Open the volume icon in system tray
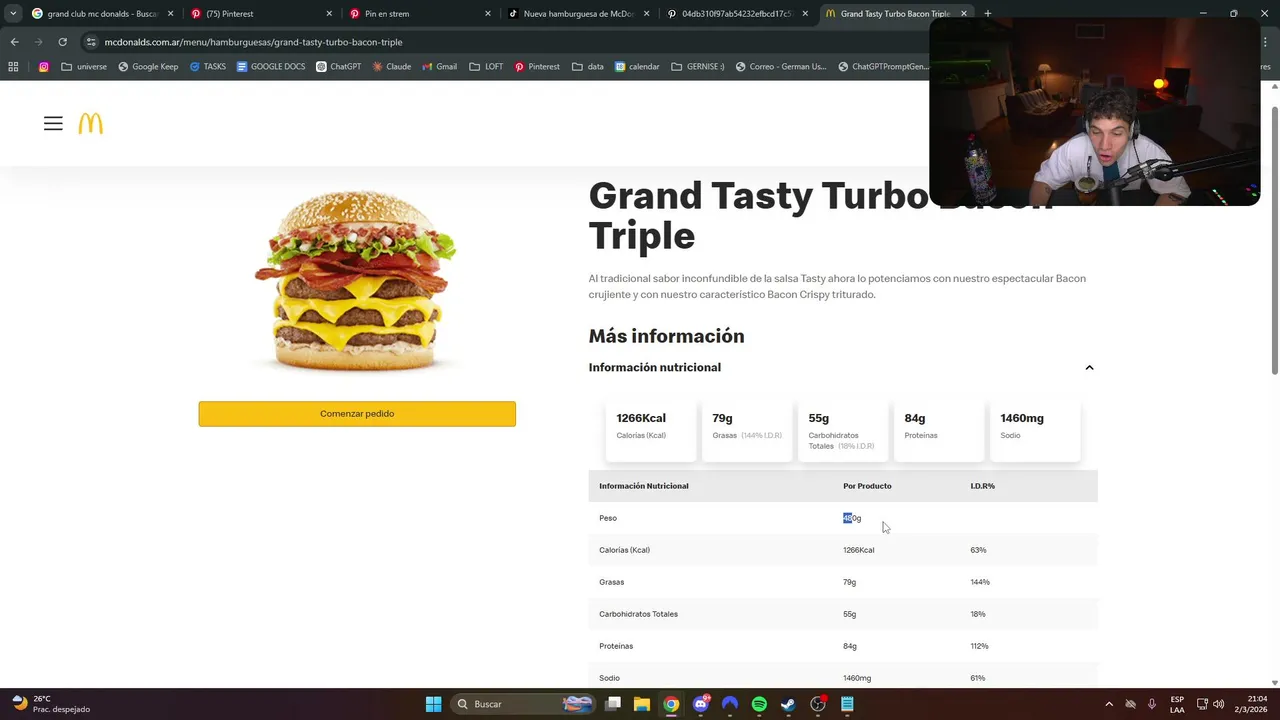This screenshot has width=1280, height=720. point(1218,704)
